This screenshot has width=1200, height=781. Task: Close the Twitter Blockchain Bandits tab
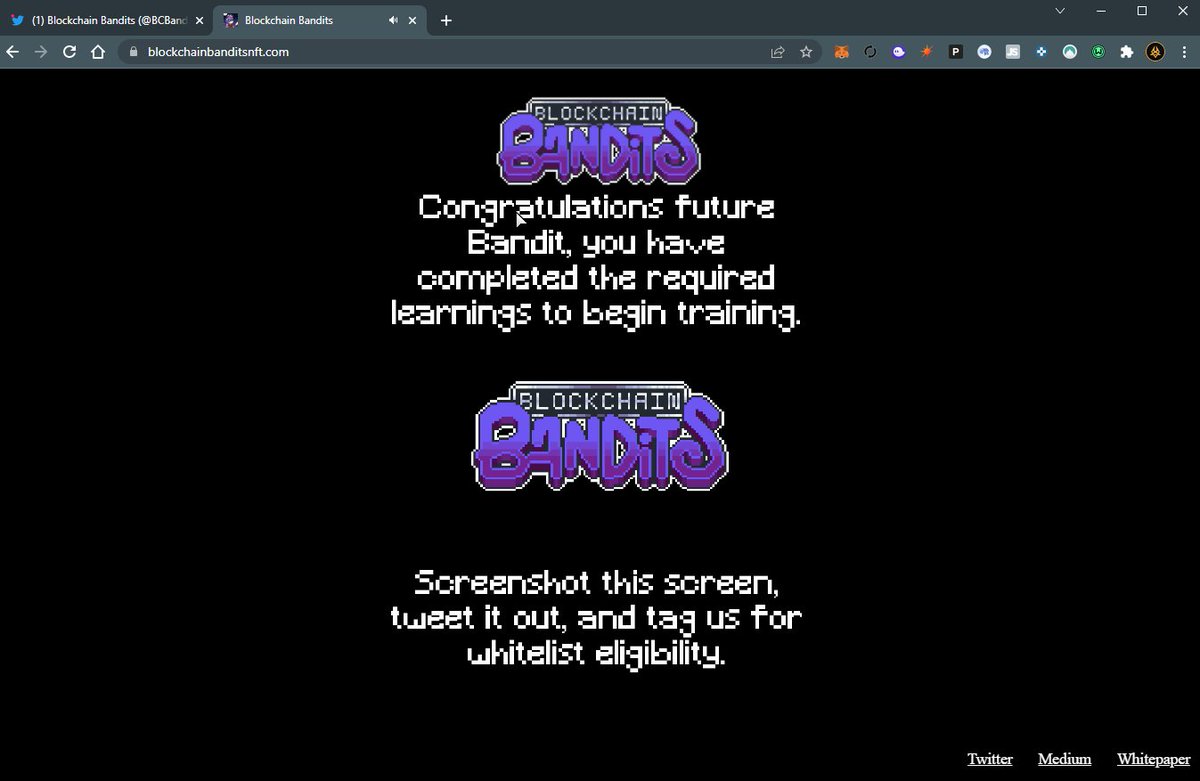(198, 20)
